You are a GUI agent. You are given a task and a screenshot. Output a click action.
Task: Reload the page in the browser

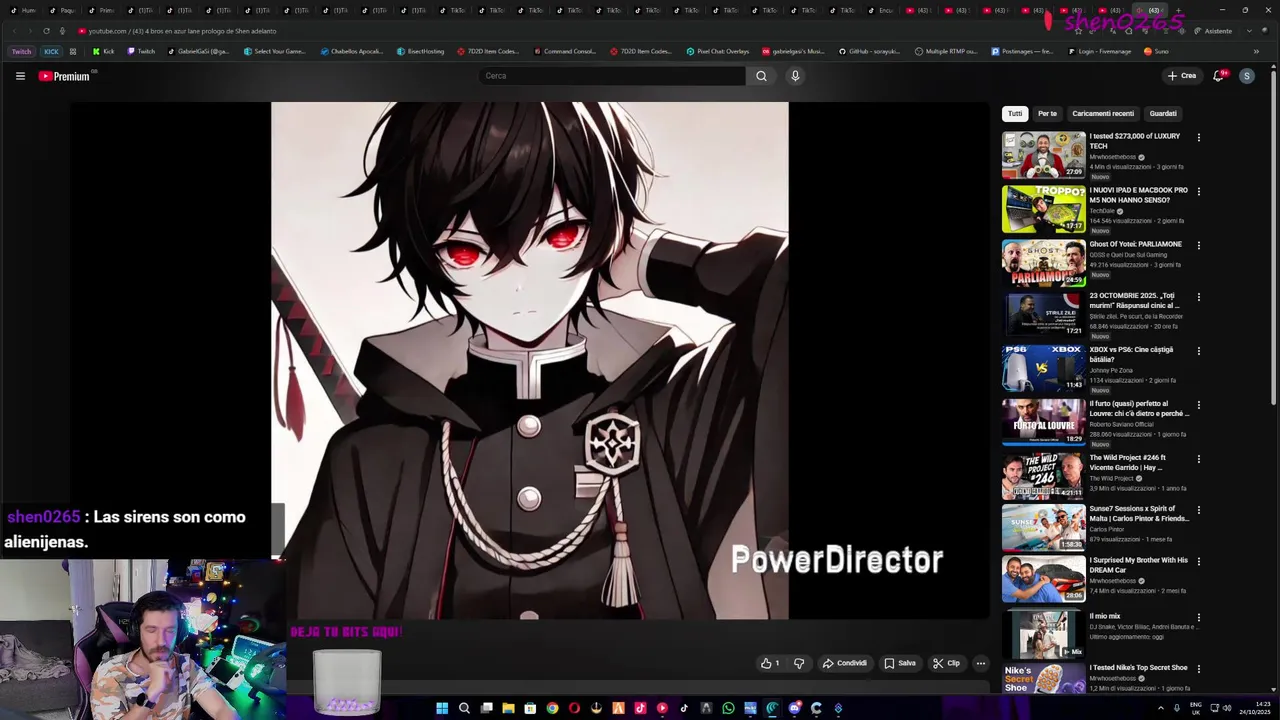45,31
